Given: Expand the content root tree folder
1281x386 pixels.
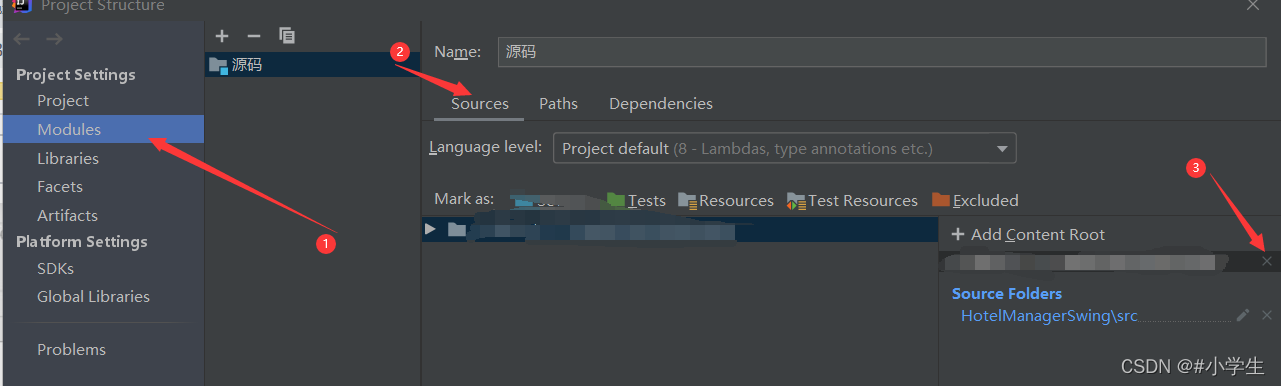Looking at the screenshot, I should pos(430,230).
